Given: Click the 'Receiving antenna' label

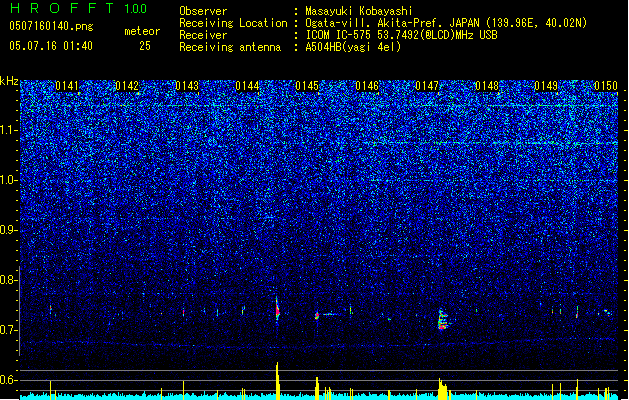Looking at the screenshot, I should (230, 47).
